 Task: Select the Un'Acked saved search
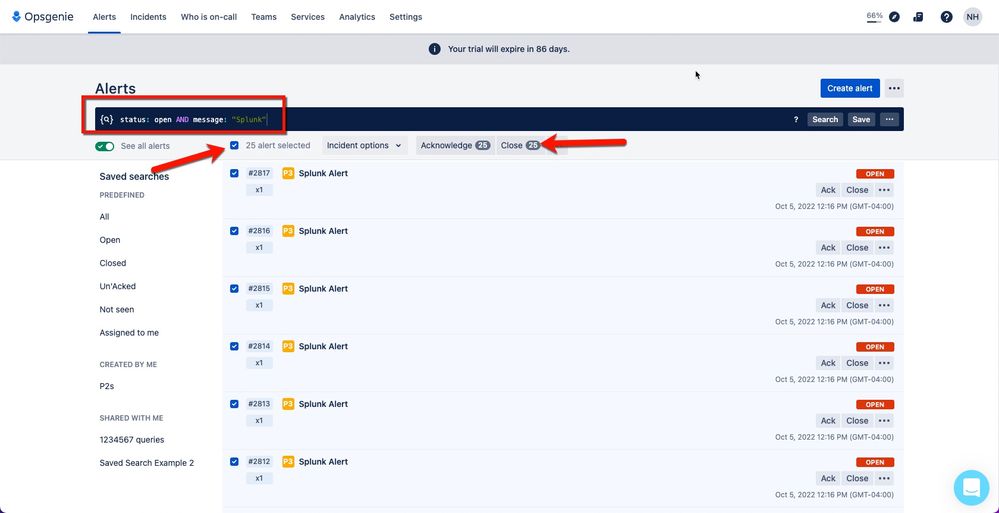(x=118, y=286)
